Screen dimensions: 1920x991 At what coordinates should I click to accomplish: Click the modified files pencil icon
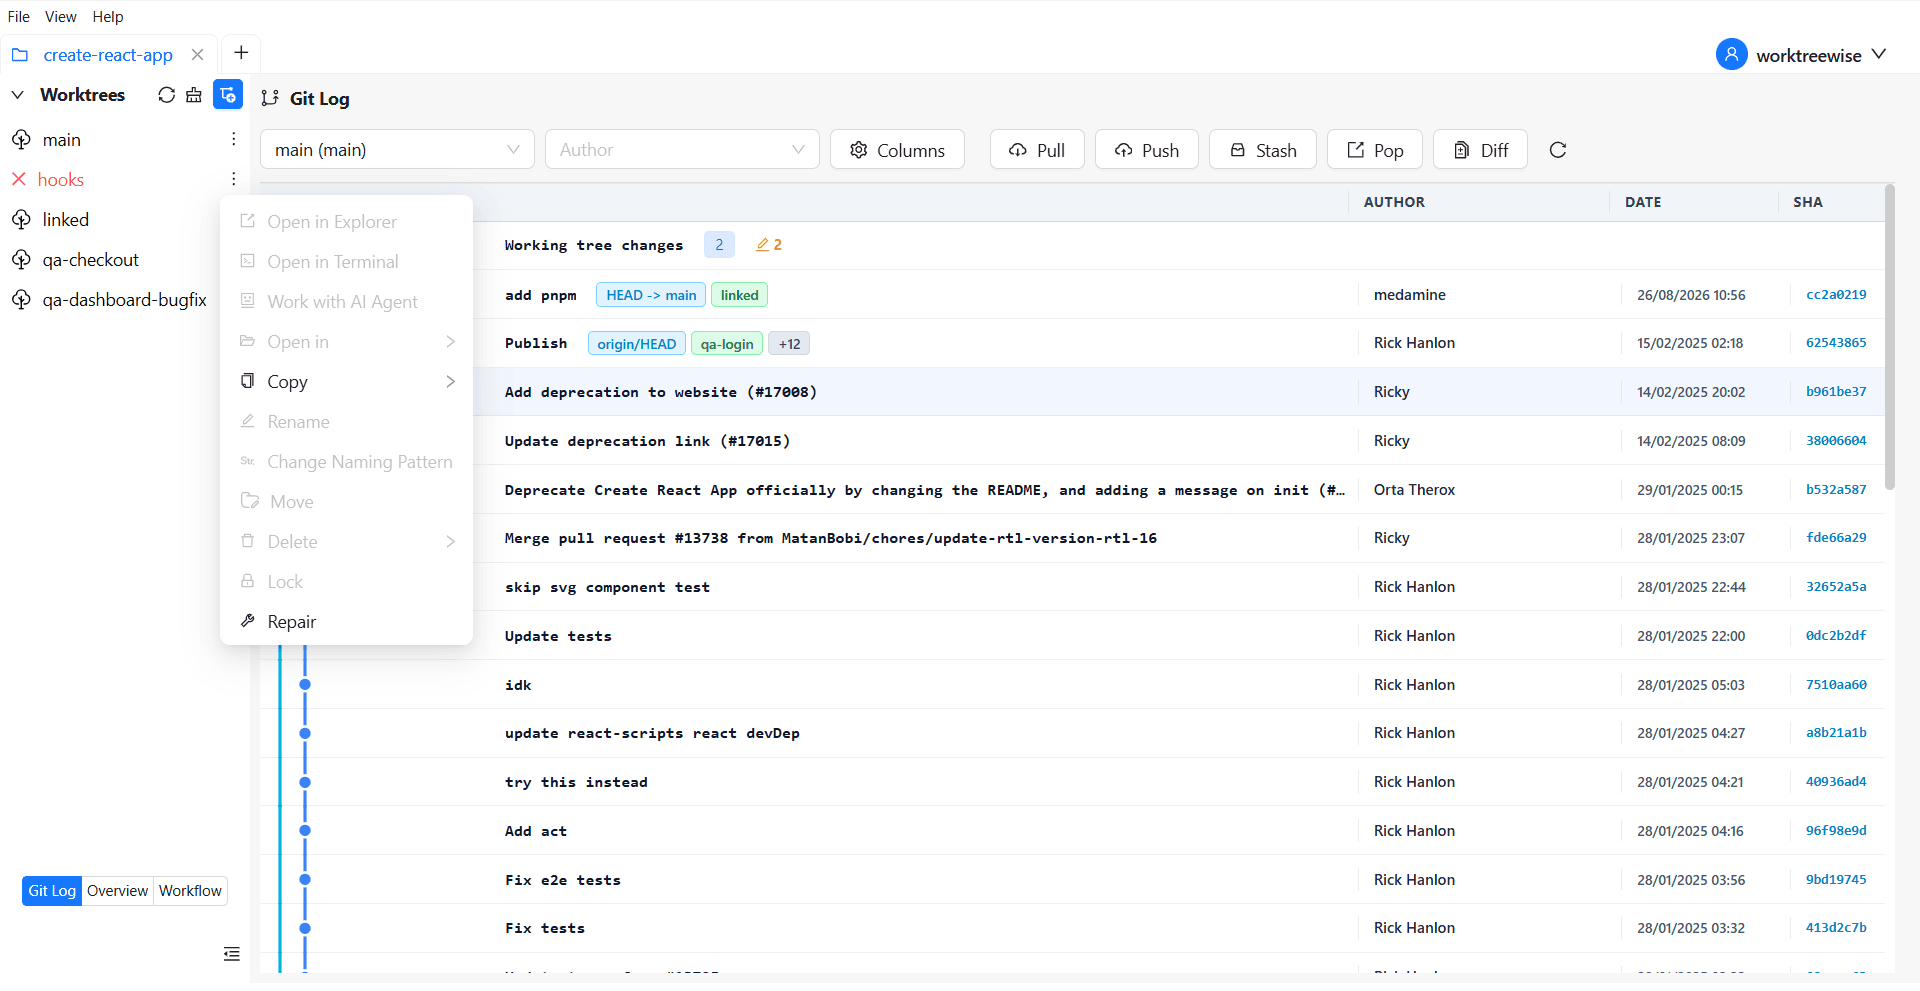[x=762, y=245]
